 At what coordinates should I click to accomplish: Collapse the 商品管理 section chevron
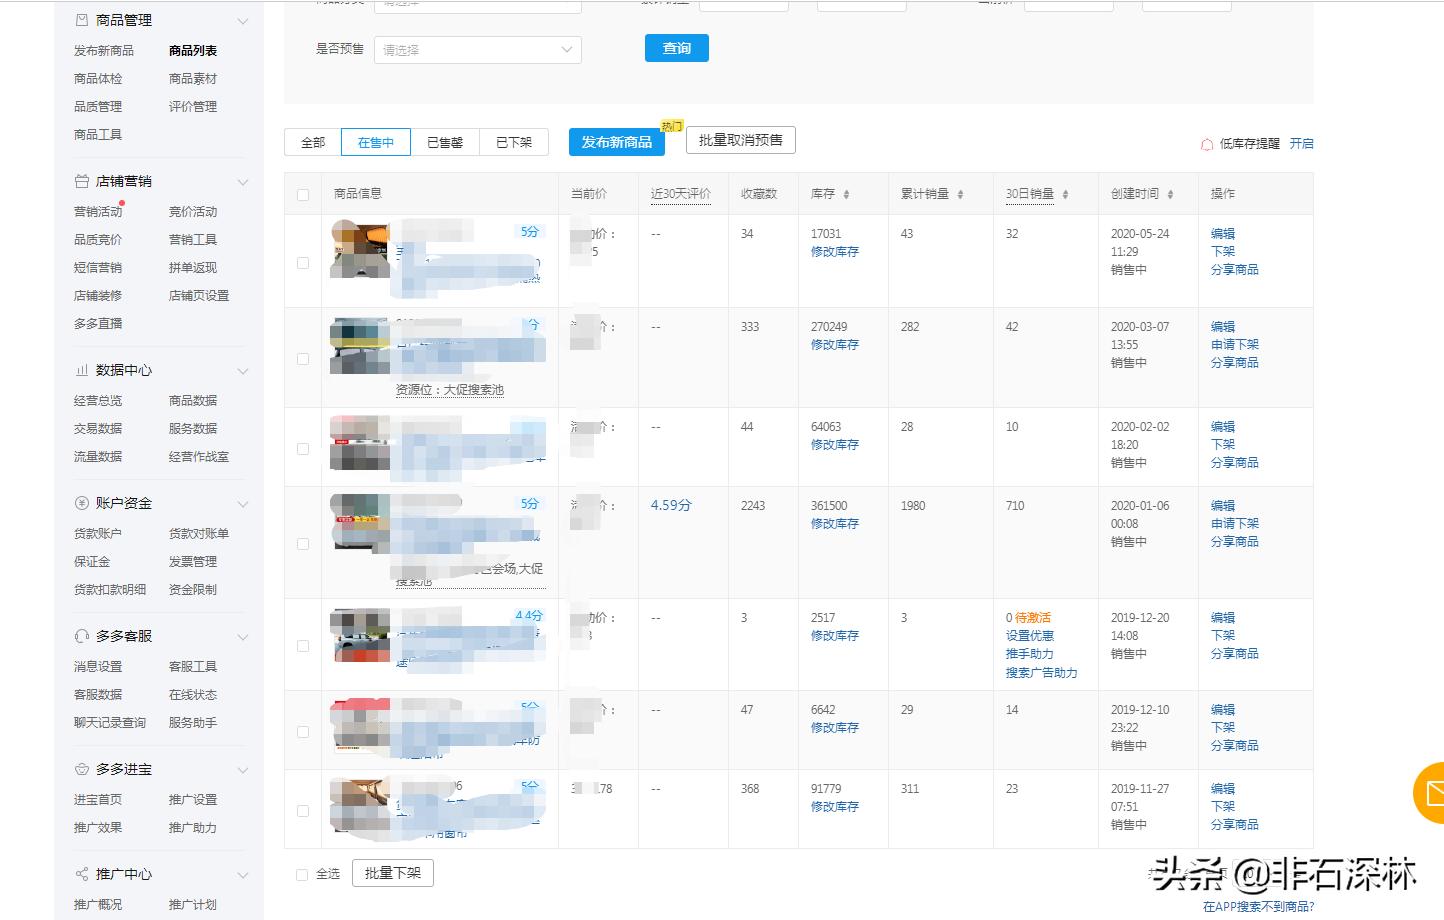(x=243, y=19)
